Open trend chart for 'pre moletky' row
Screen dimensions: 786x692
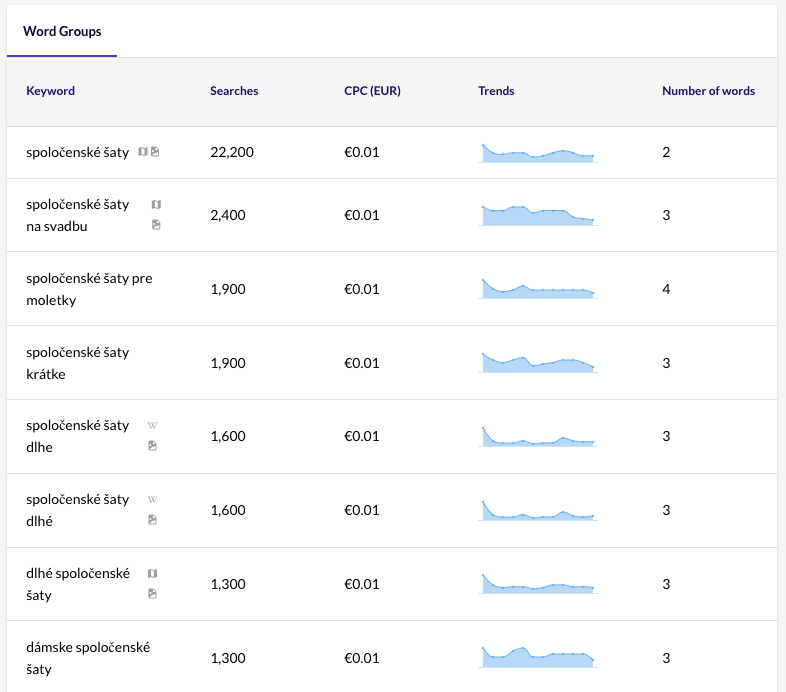pos(538,289)
